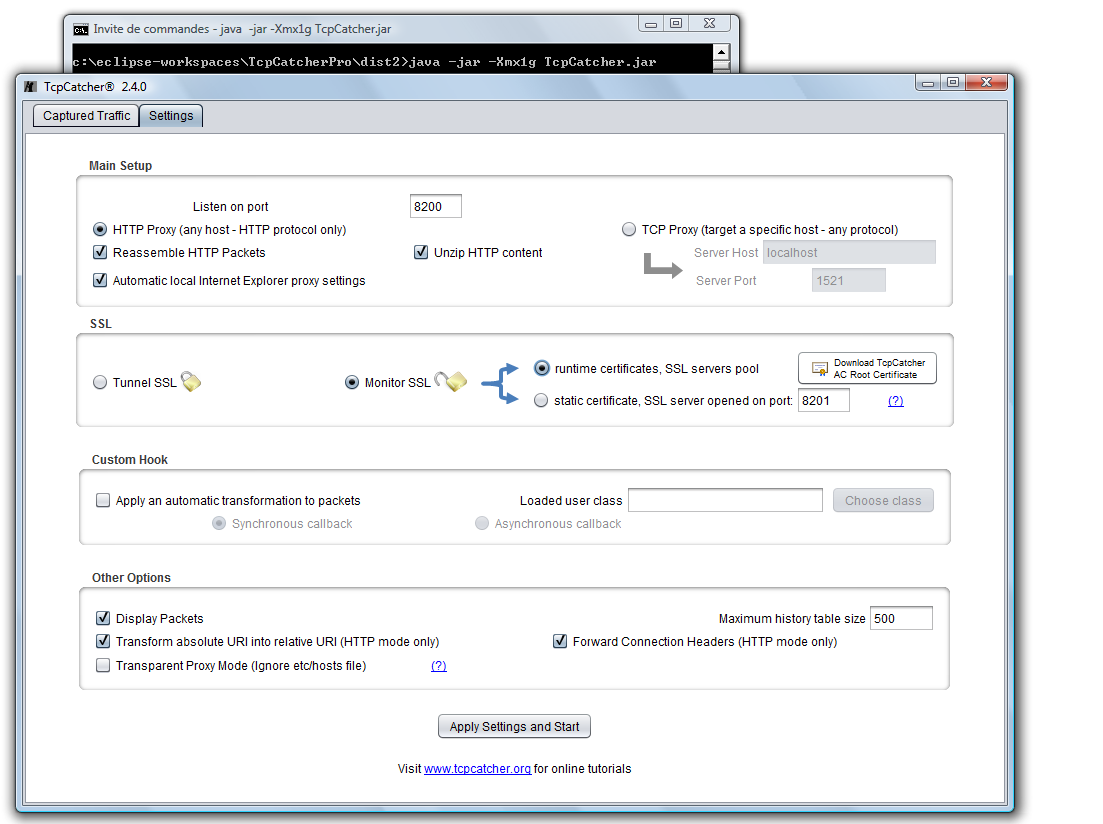Click Maximum history table size field

[901, 618]
